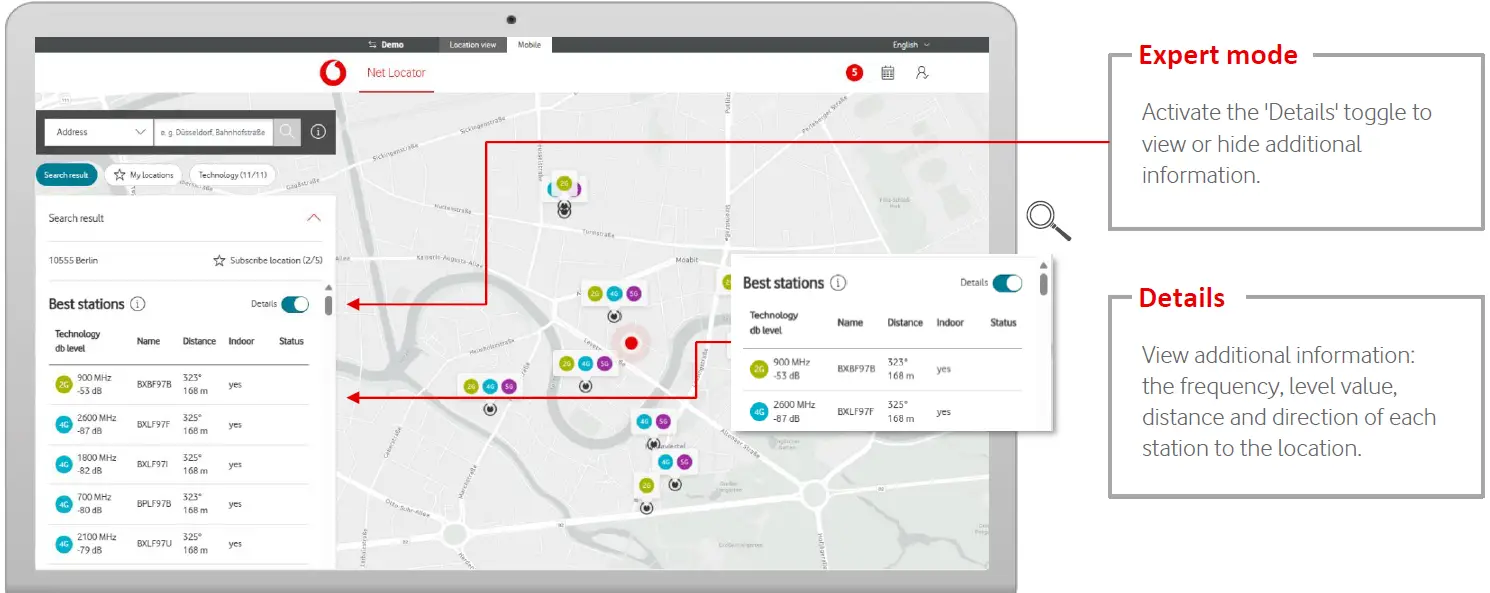Open the English language dropdown
Screen dimensions: 1490x593
click(x=911, y=45)
